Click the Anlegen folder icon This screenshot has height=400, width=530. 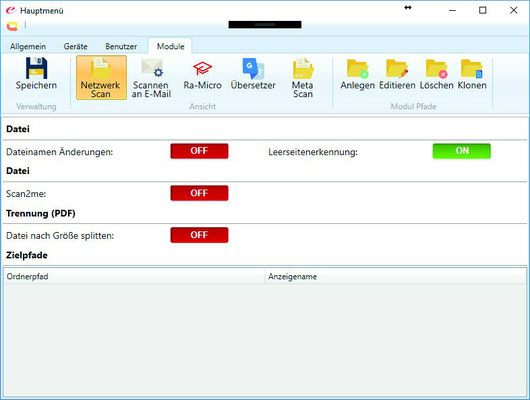357,69
